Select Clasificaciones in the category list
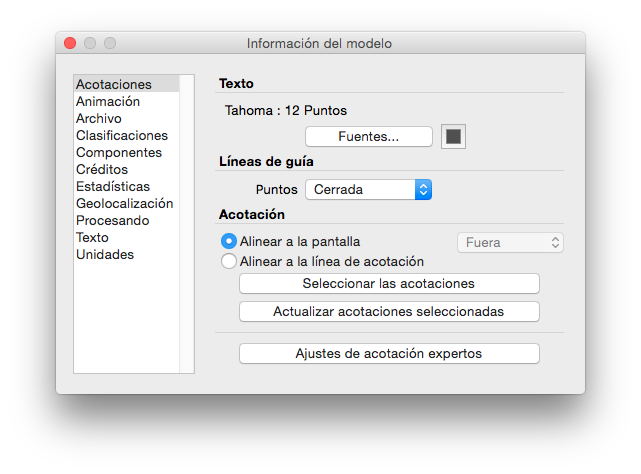 pyautogui.click(x=126, y=135)
